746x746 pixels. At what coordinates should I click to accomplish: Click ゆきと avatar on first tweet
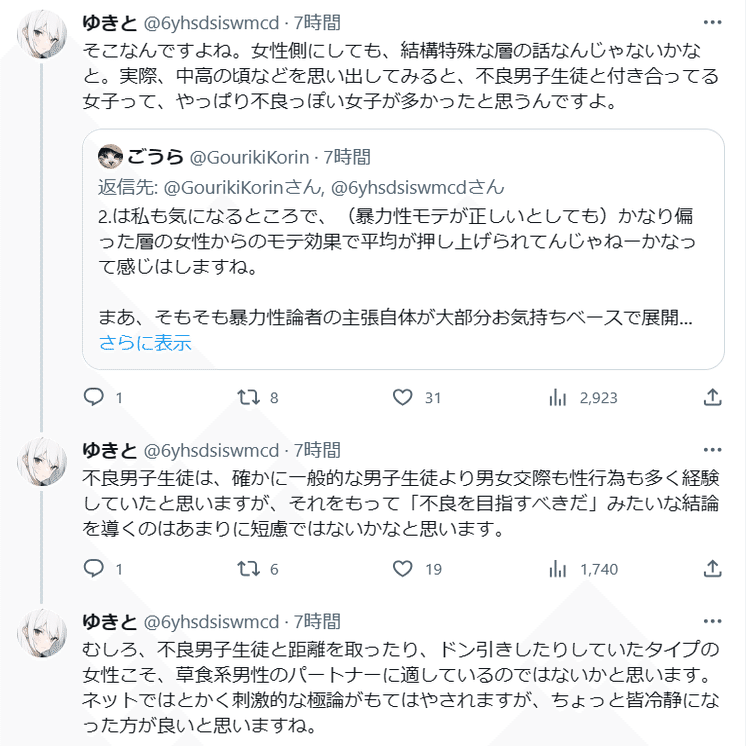[43, 39]
